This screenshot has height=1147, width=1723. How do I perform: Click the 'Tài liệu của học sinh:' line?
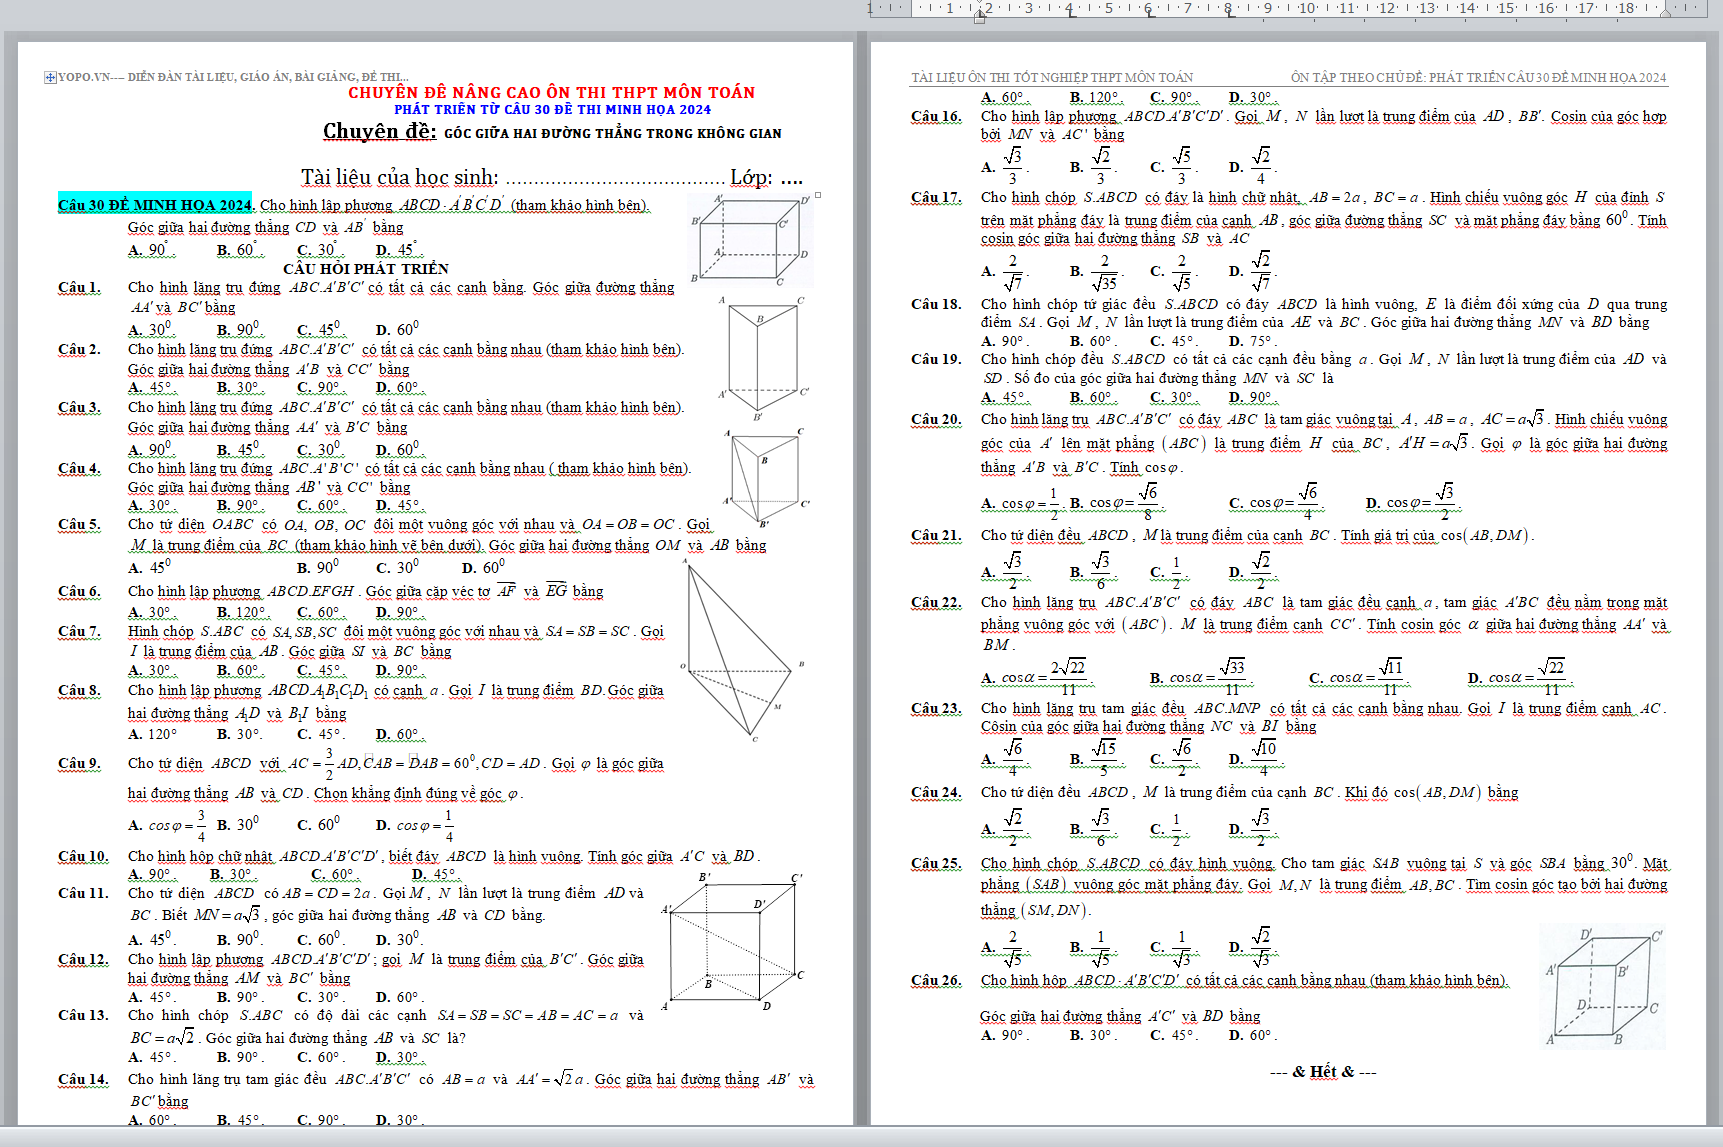coord(400,177)
